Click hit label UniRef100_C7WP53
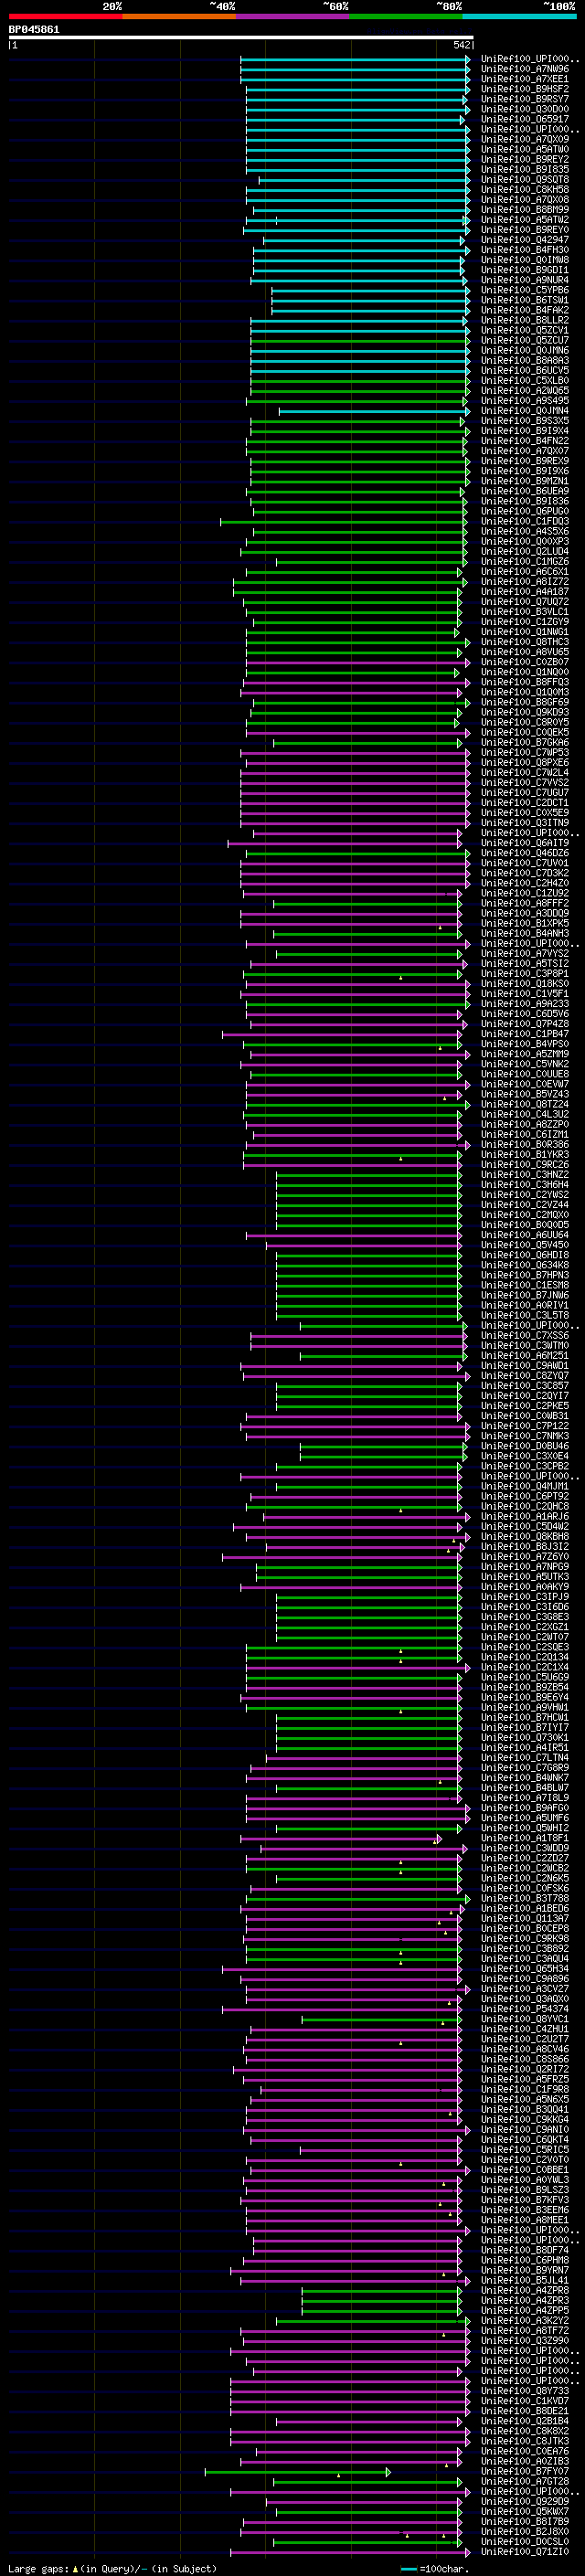This screenshot has height=2576, width=585. point(525,752)
